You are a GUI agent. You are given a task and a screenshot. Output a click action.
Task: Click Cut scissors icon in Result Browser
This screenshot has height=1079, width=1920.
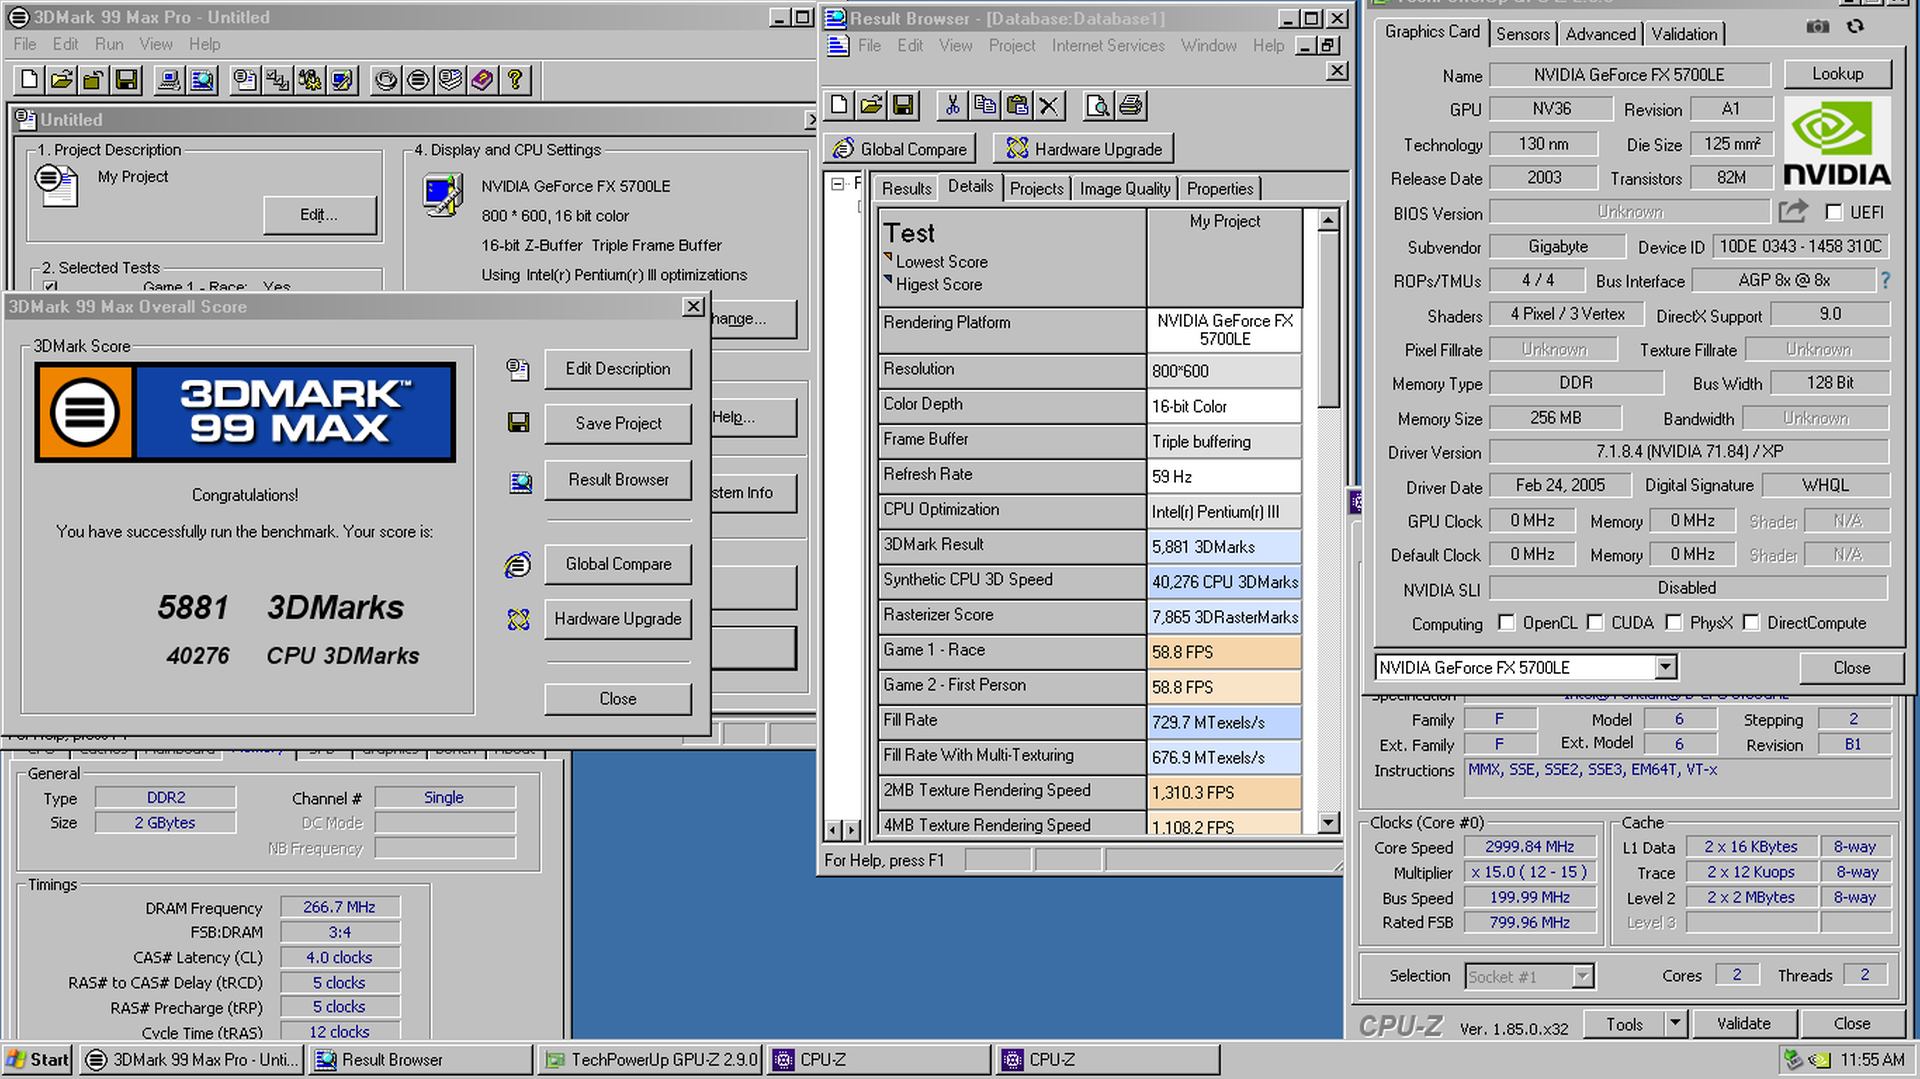click(952, 105)
